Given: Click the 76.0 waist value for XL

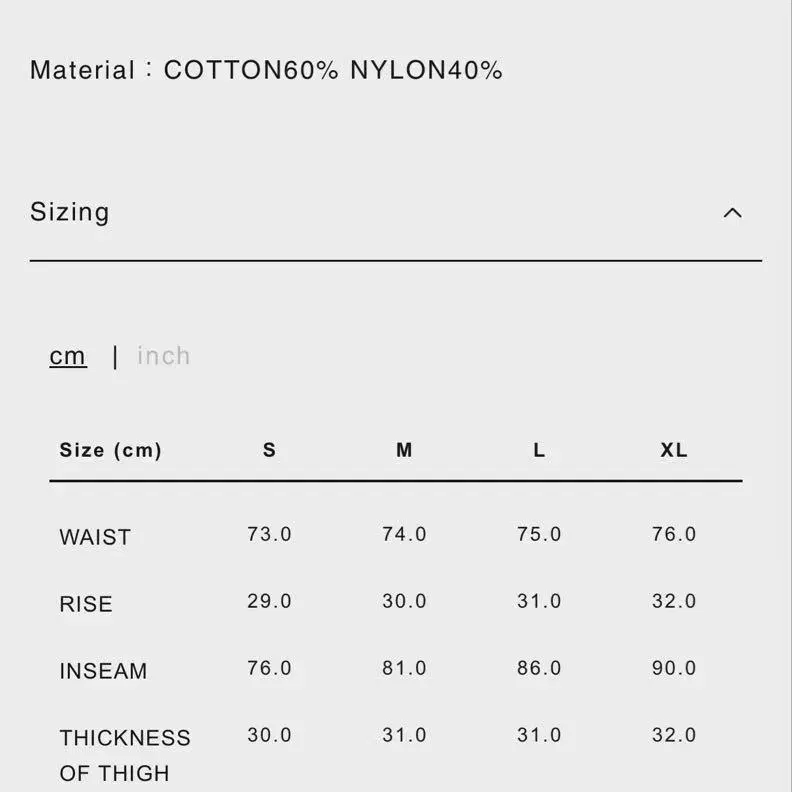Looking at the screenshot, I should pos(674,534).
